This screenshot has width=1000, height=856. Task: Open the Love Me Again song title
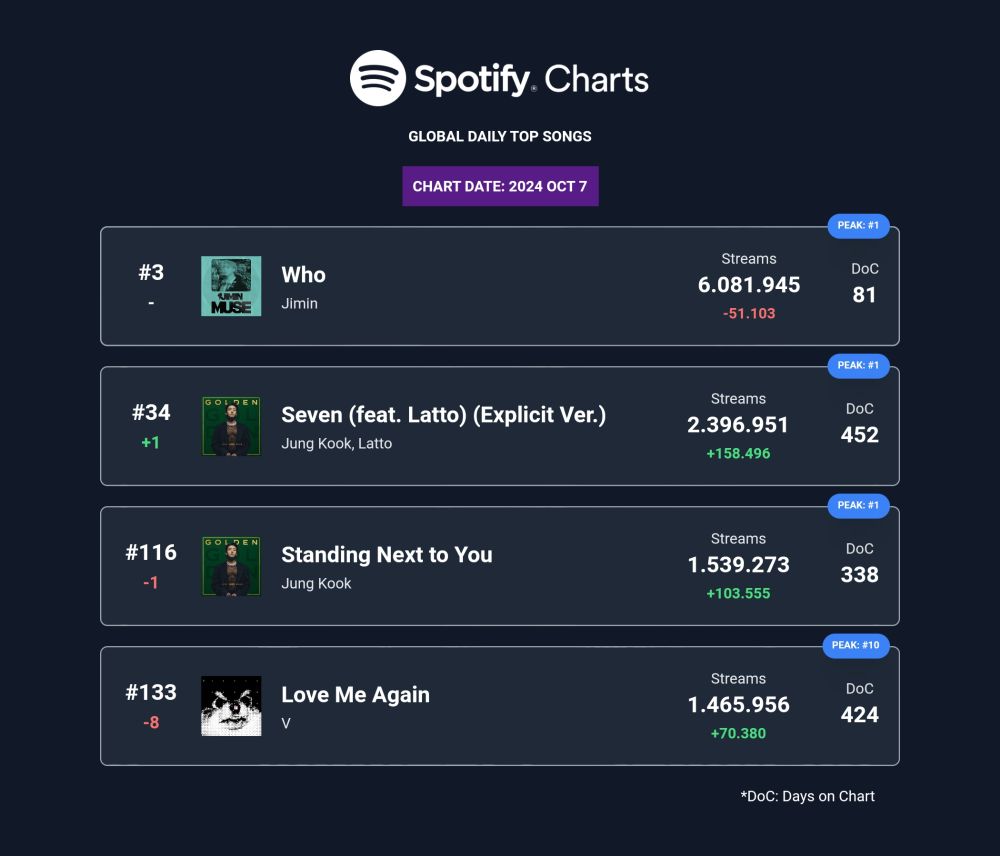tap(355, 695)
